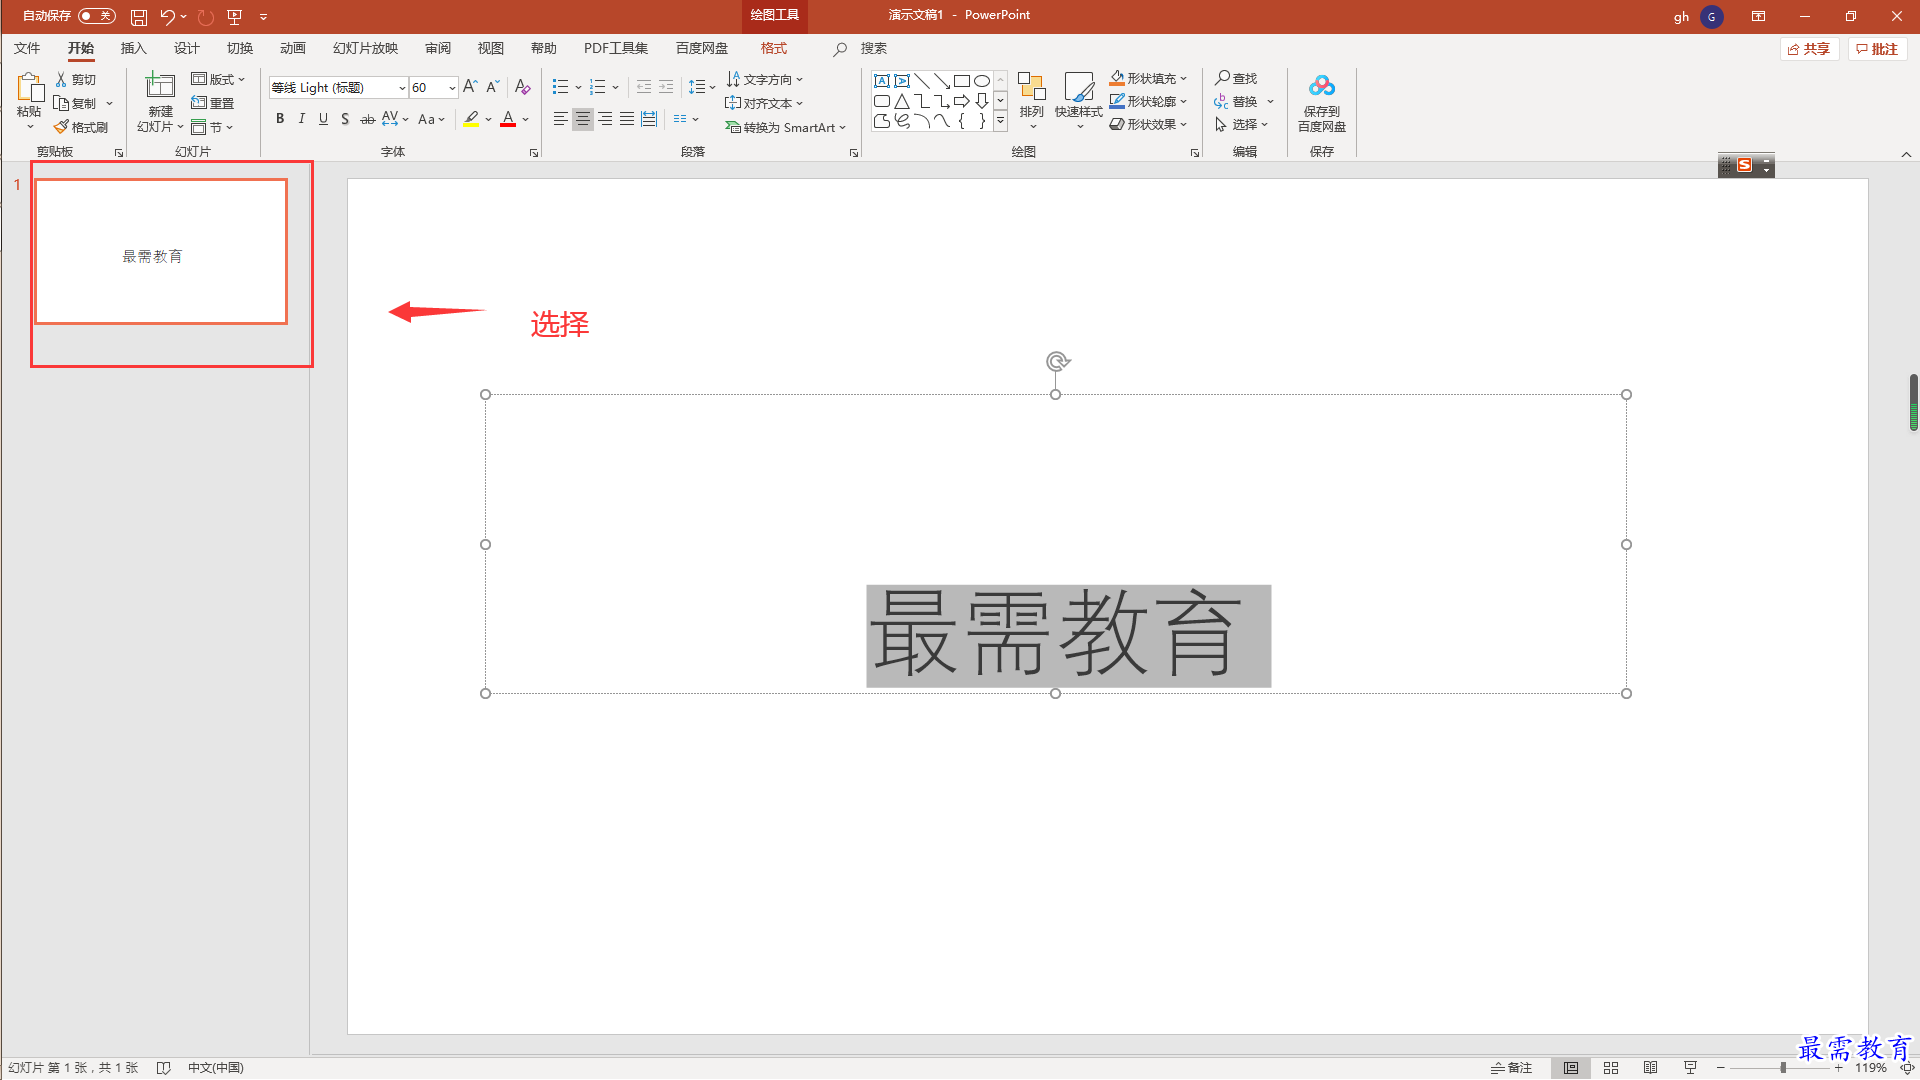Collapse the ribbon arrow
This screenshot has height=1080, width=1920.
click(1906, 154)
